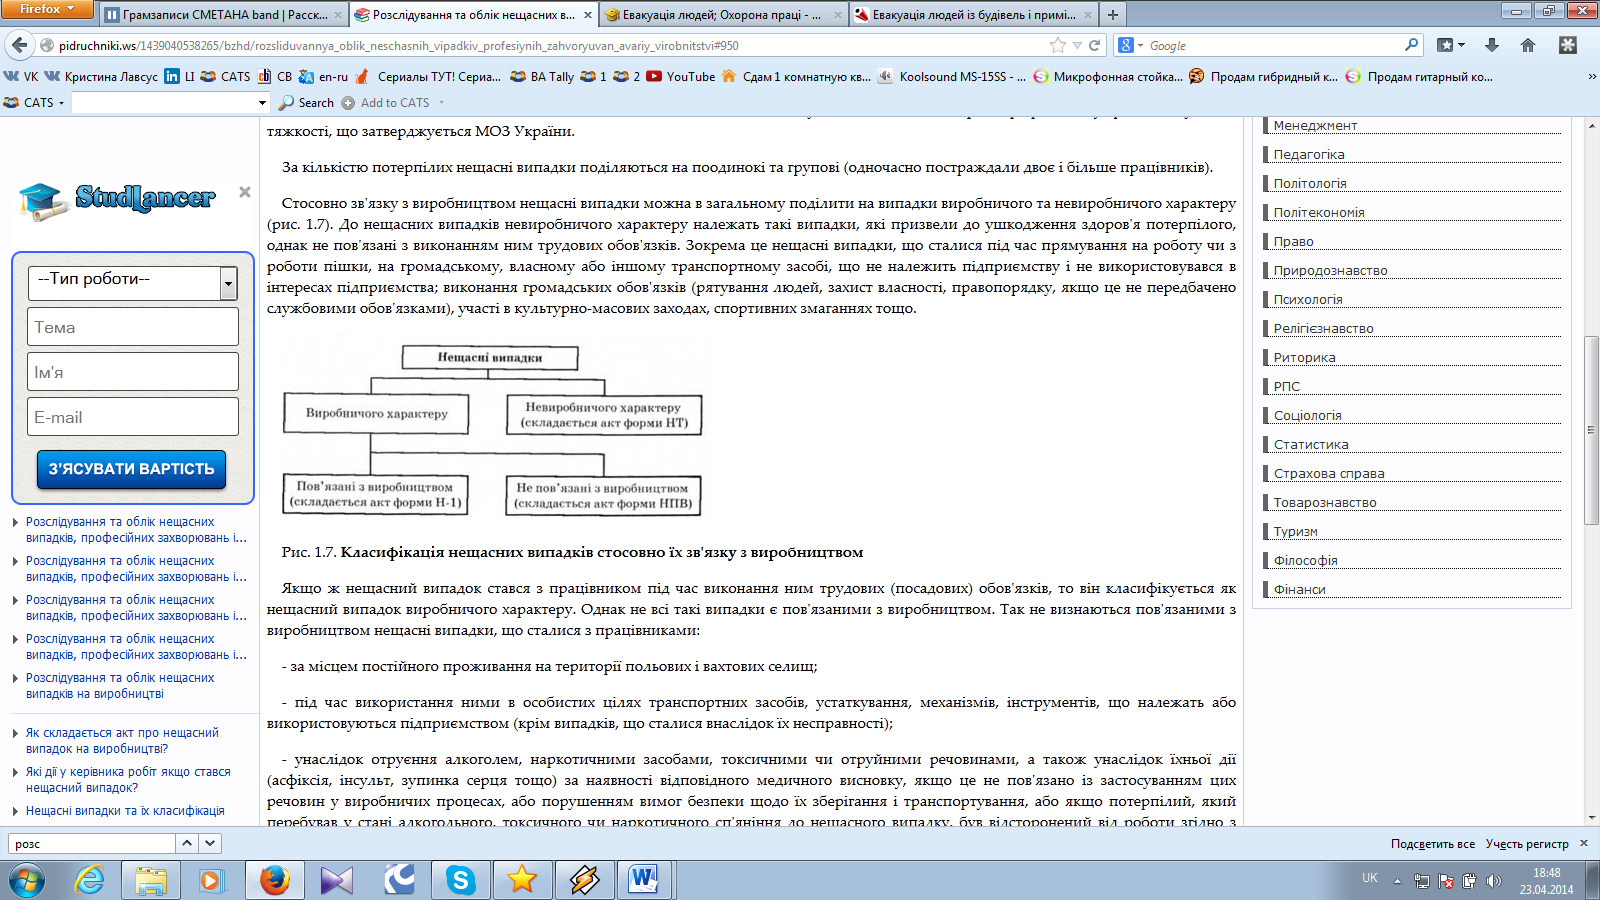The image size is (1600, 900).
Task: Open the CATS search combo box dropdown
Action: (x=262, y=102)
